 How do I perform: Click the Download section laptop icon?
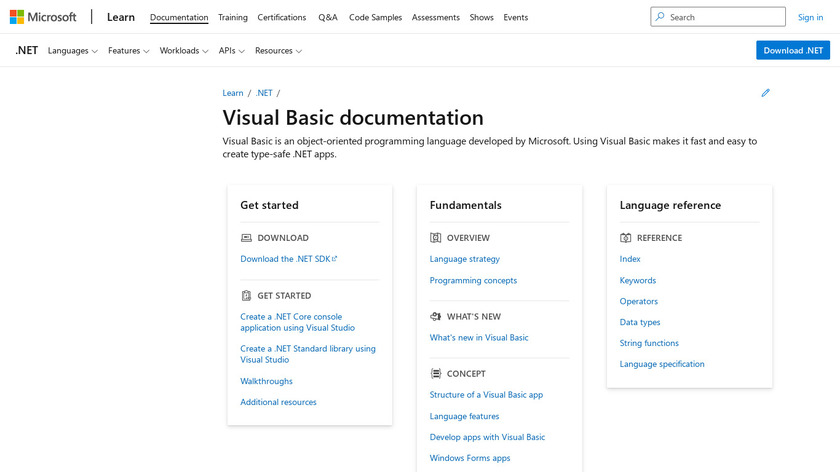pyautogui.click(x=246, y=238)
